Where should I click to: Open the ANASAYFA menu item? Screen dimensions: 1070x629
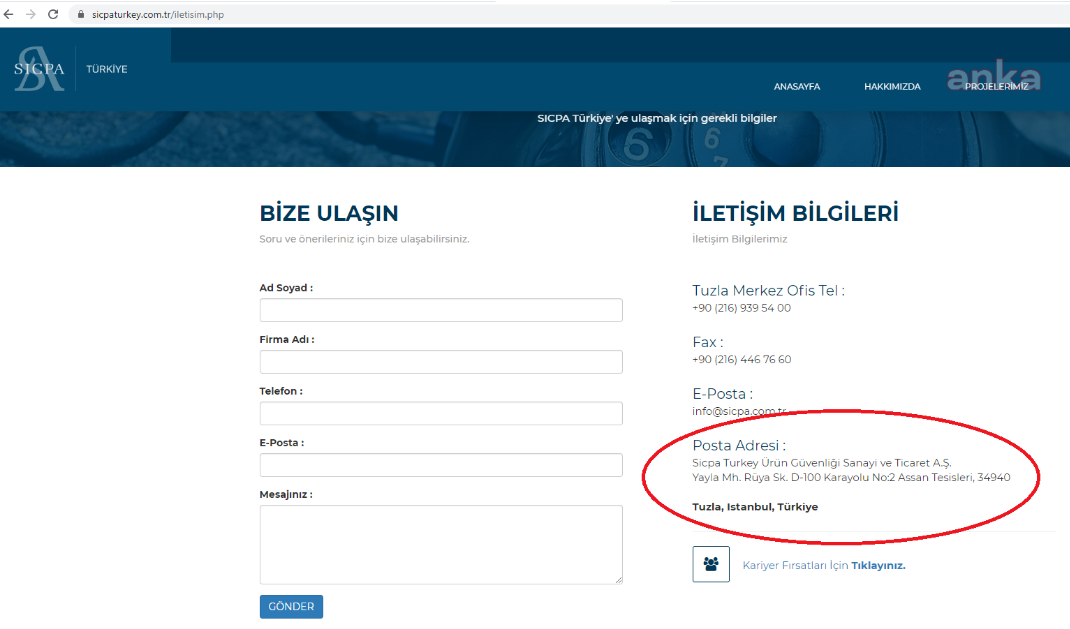pos(796,87)
